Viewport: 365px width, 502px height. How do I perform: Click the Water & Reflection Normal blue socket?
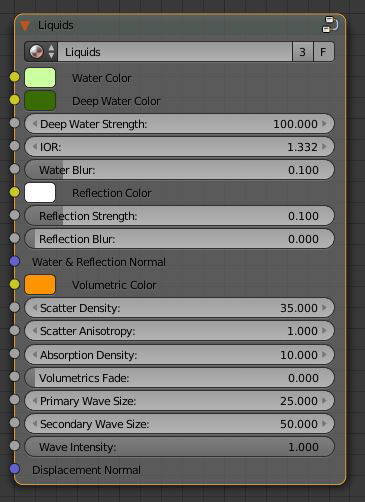point(14,261)
